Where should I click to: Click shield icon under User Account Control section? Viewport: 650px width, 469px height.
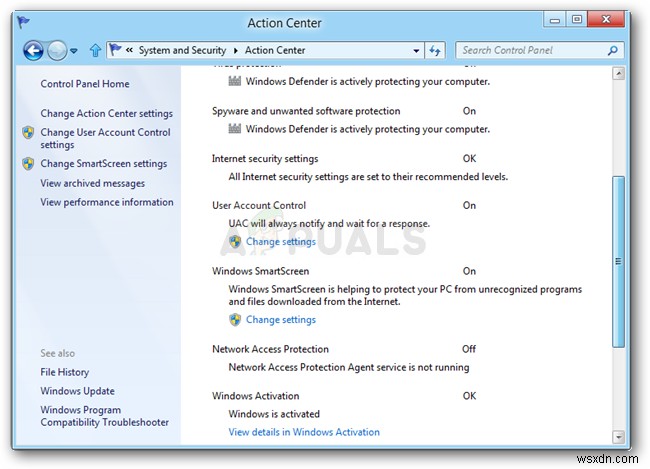(235, 241)
